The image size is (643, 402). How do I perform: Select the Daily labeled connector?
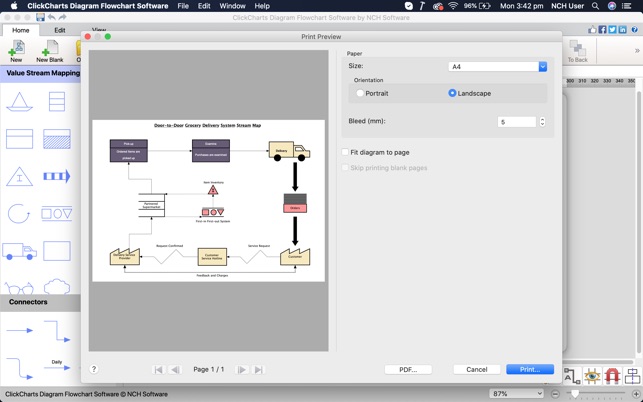click(x=57, y=365)
